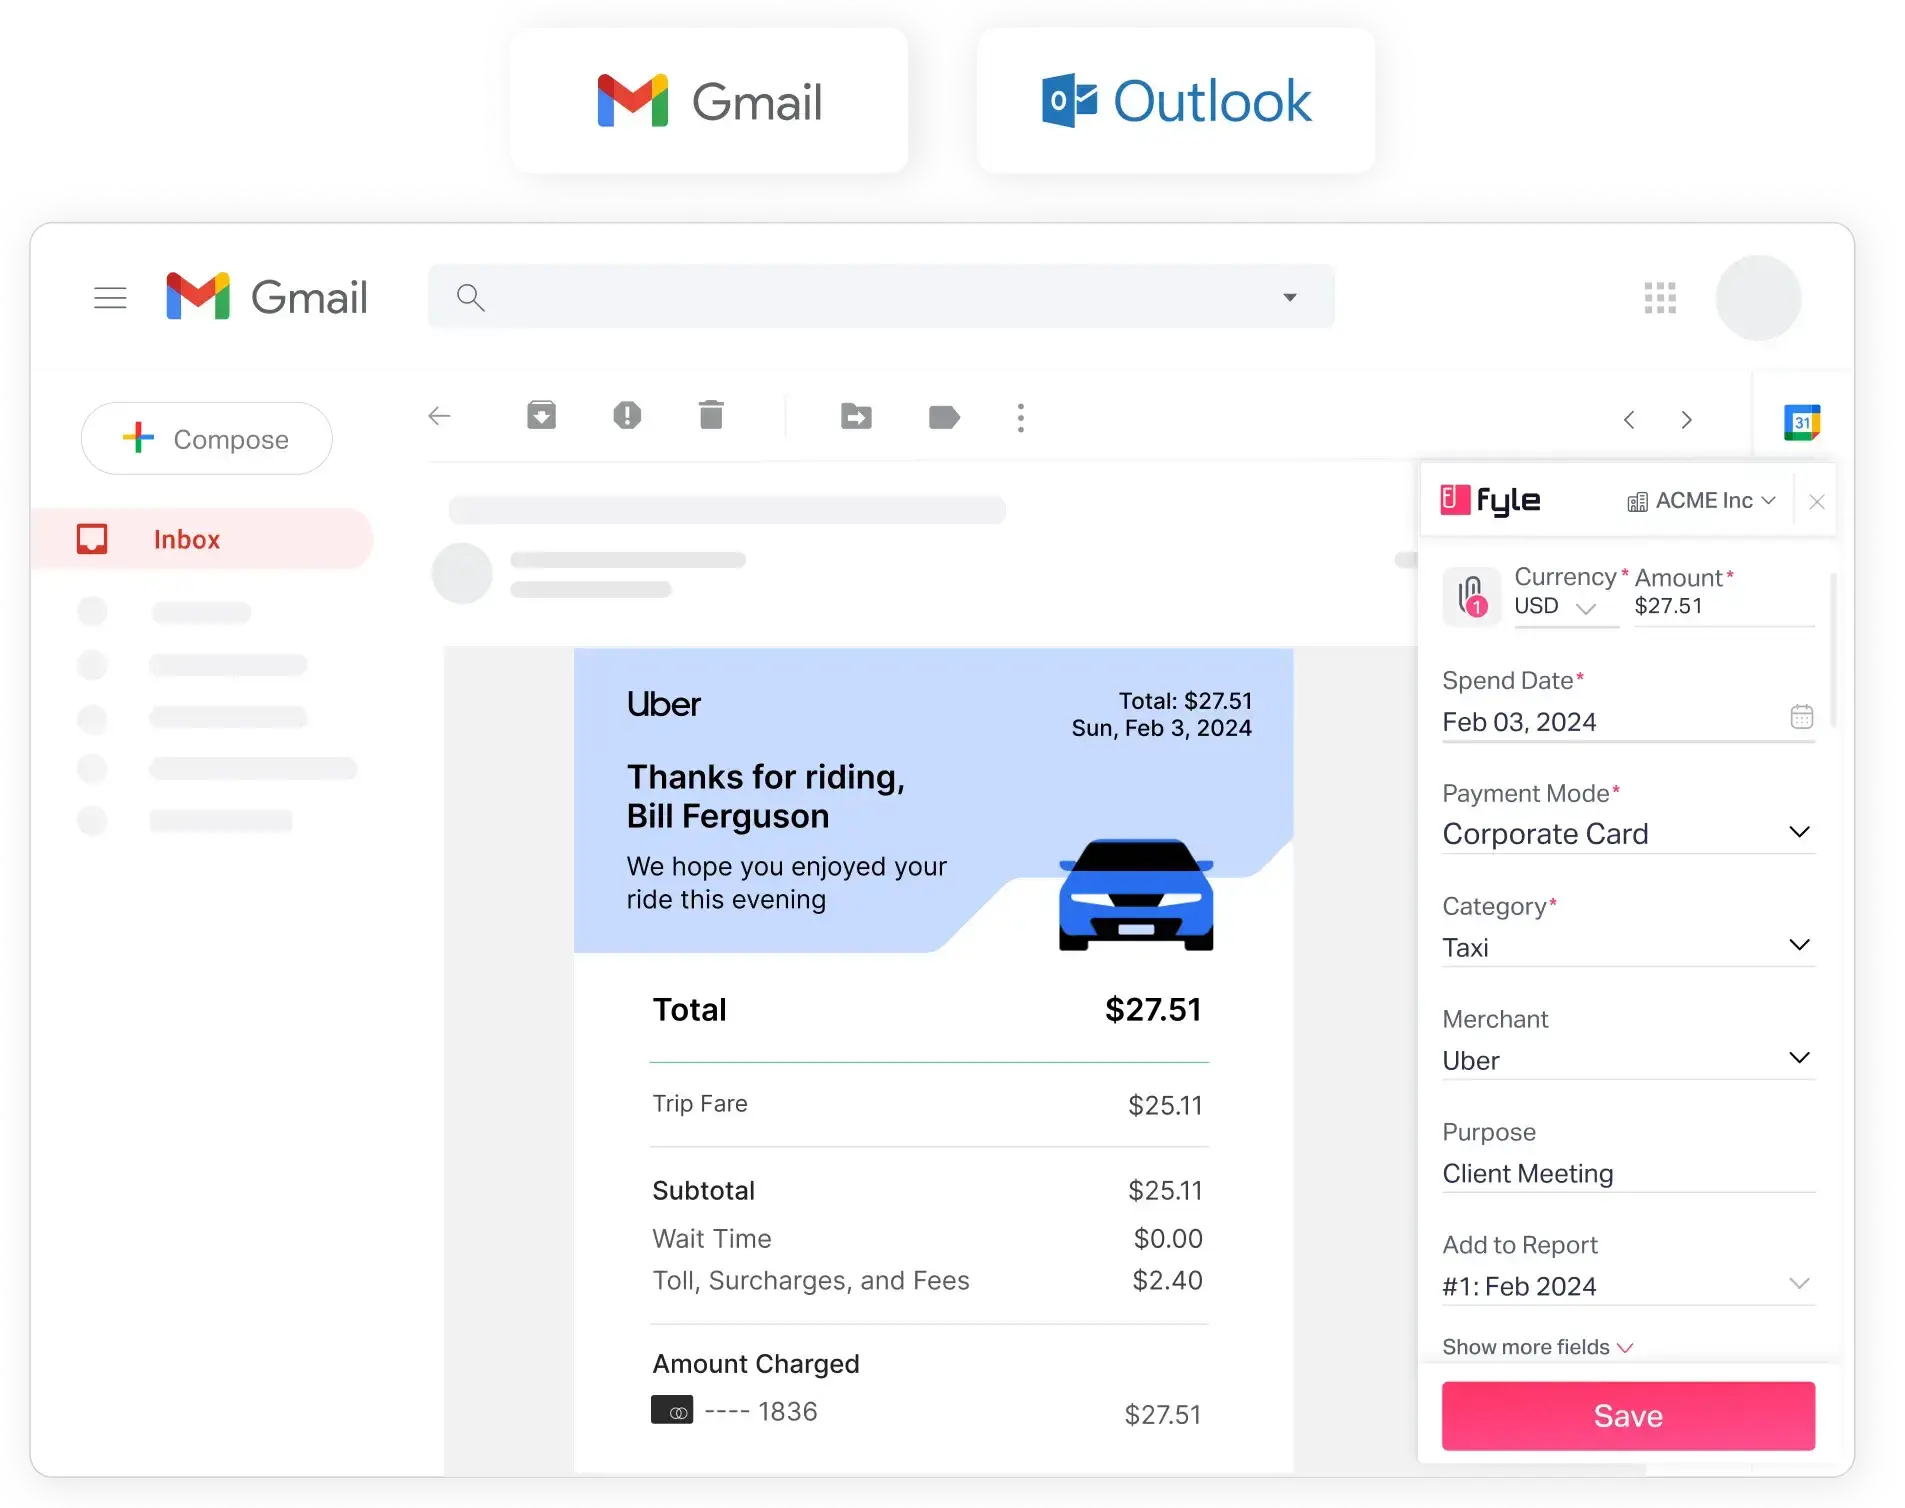
Task: Select the Wait Time $0.00 value
Action: coord(1168,1239)
